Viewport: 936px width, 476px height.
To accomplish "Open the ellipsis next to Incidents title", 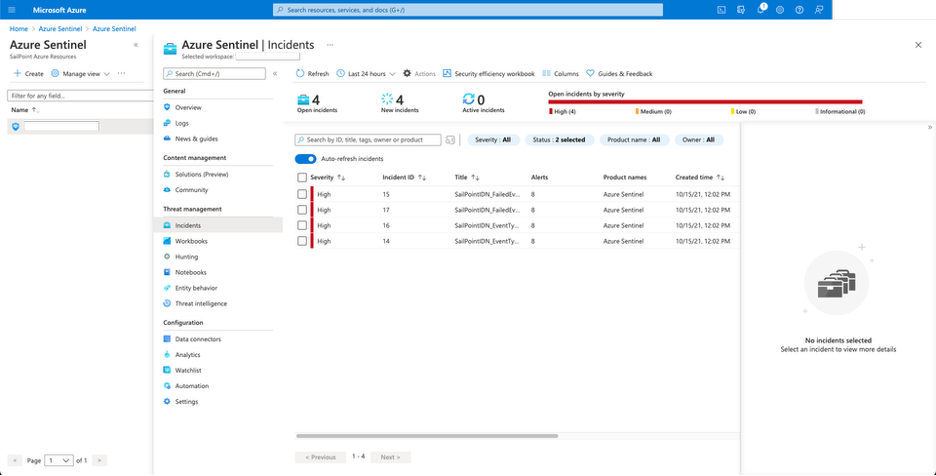I will coord(330,45).
